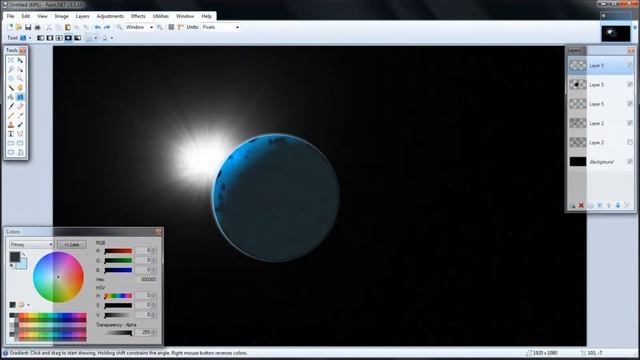640x360 pixels.
Task: Click the Paste clipboard icon
Action: (x=68, y=27)
